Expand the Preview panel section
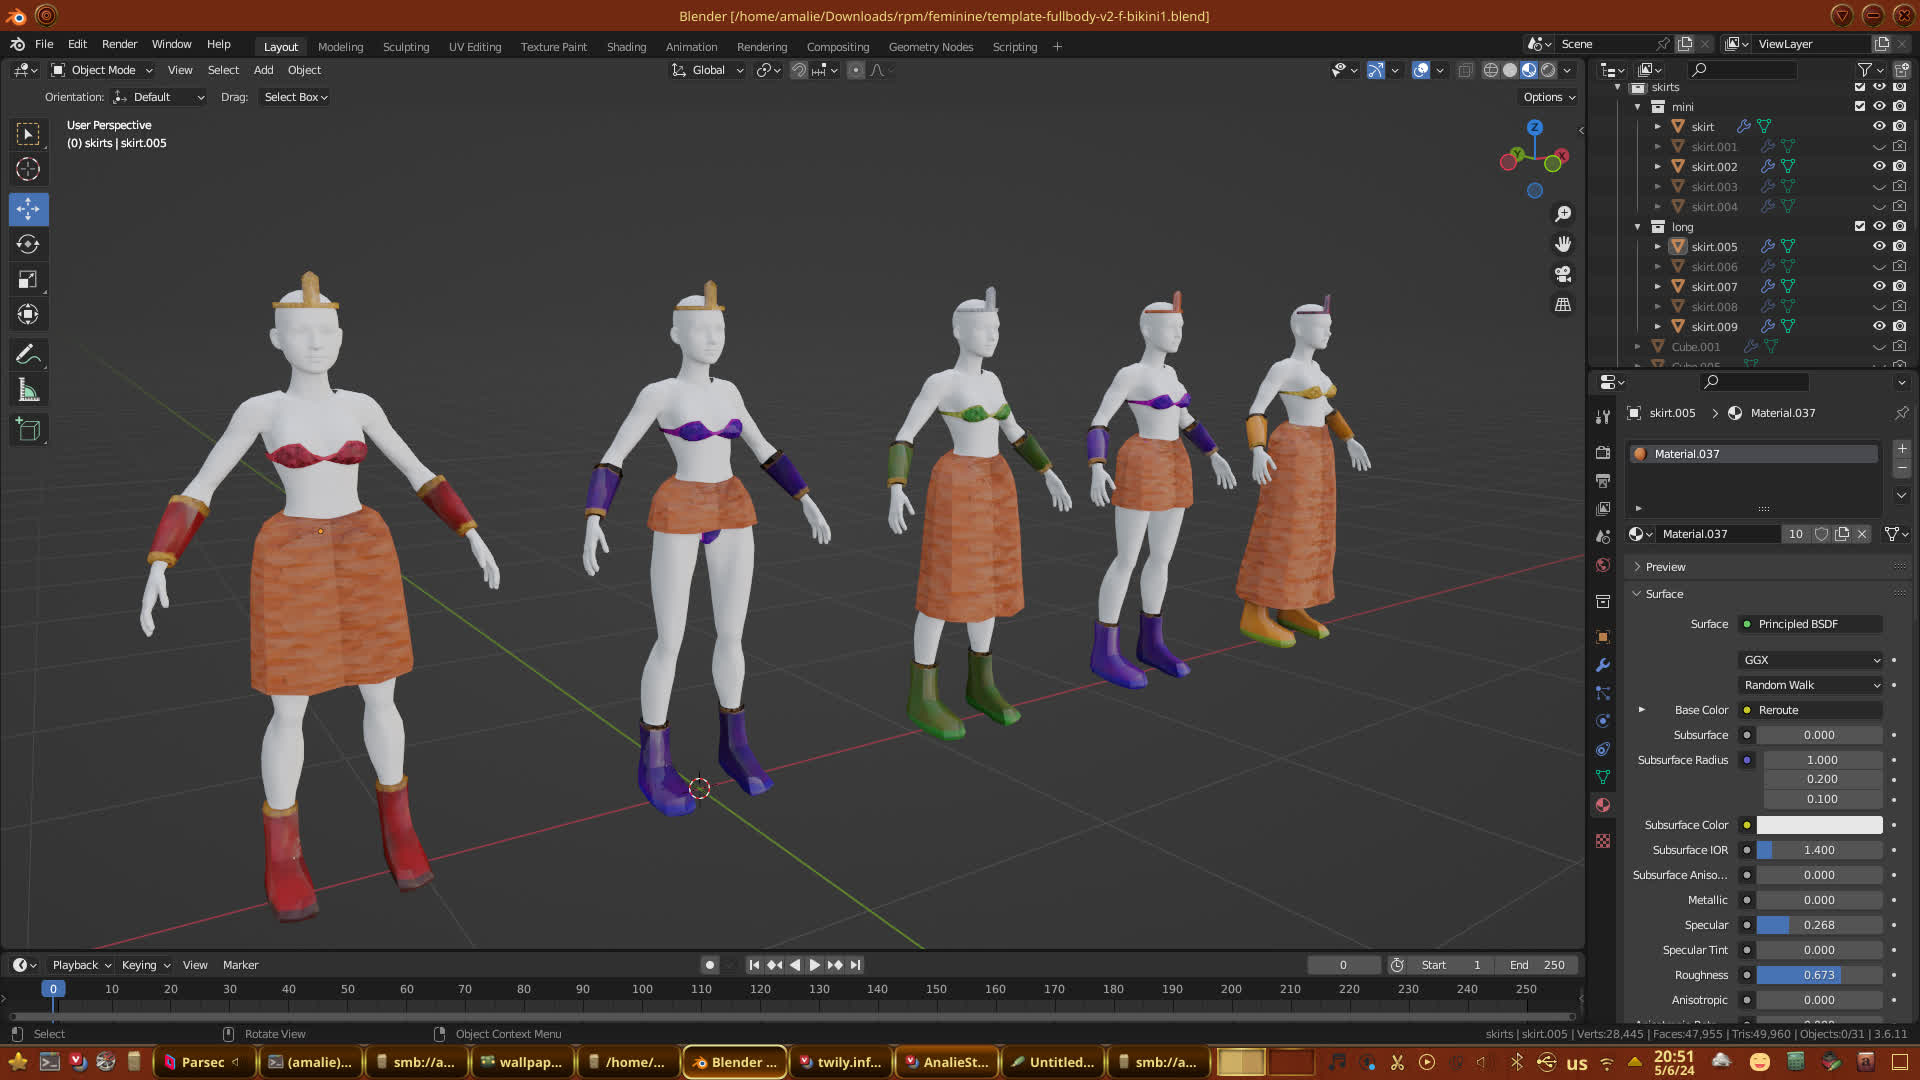The image size is (1920, 1080). pyautogui.click(x=1665, y=567)
